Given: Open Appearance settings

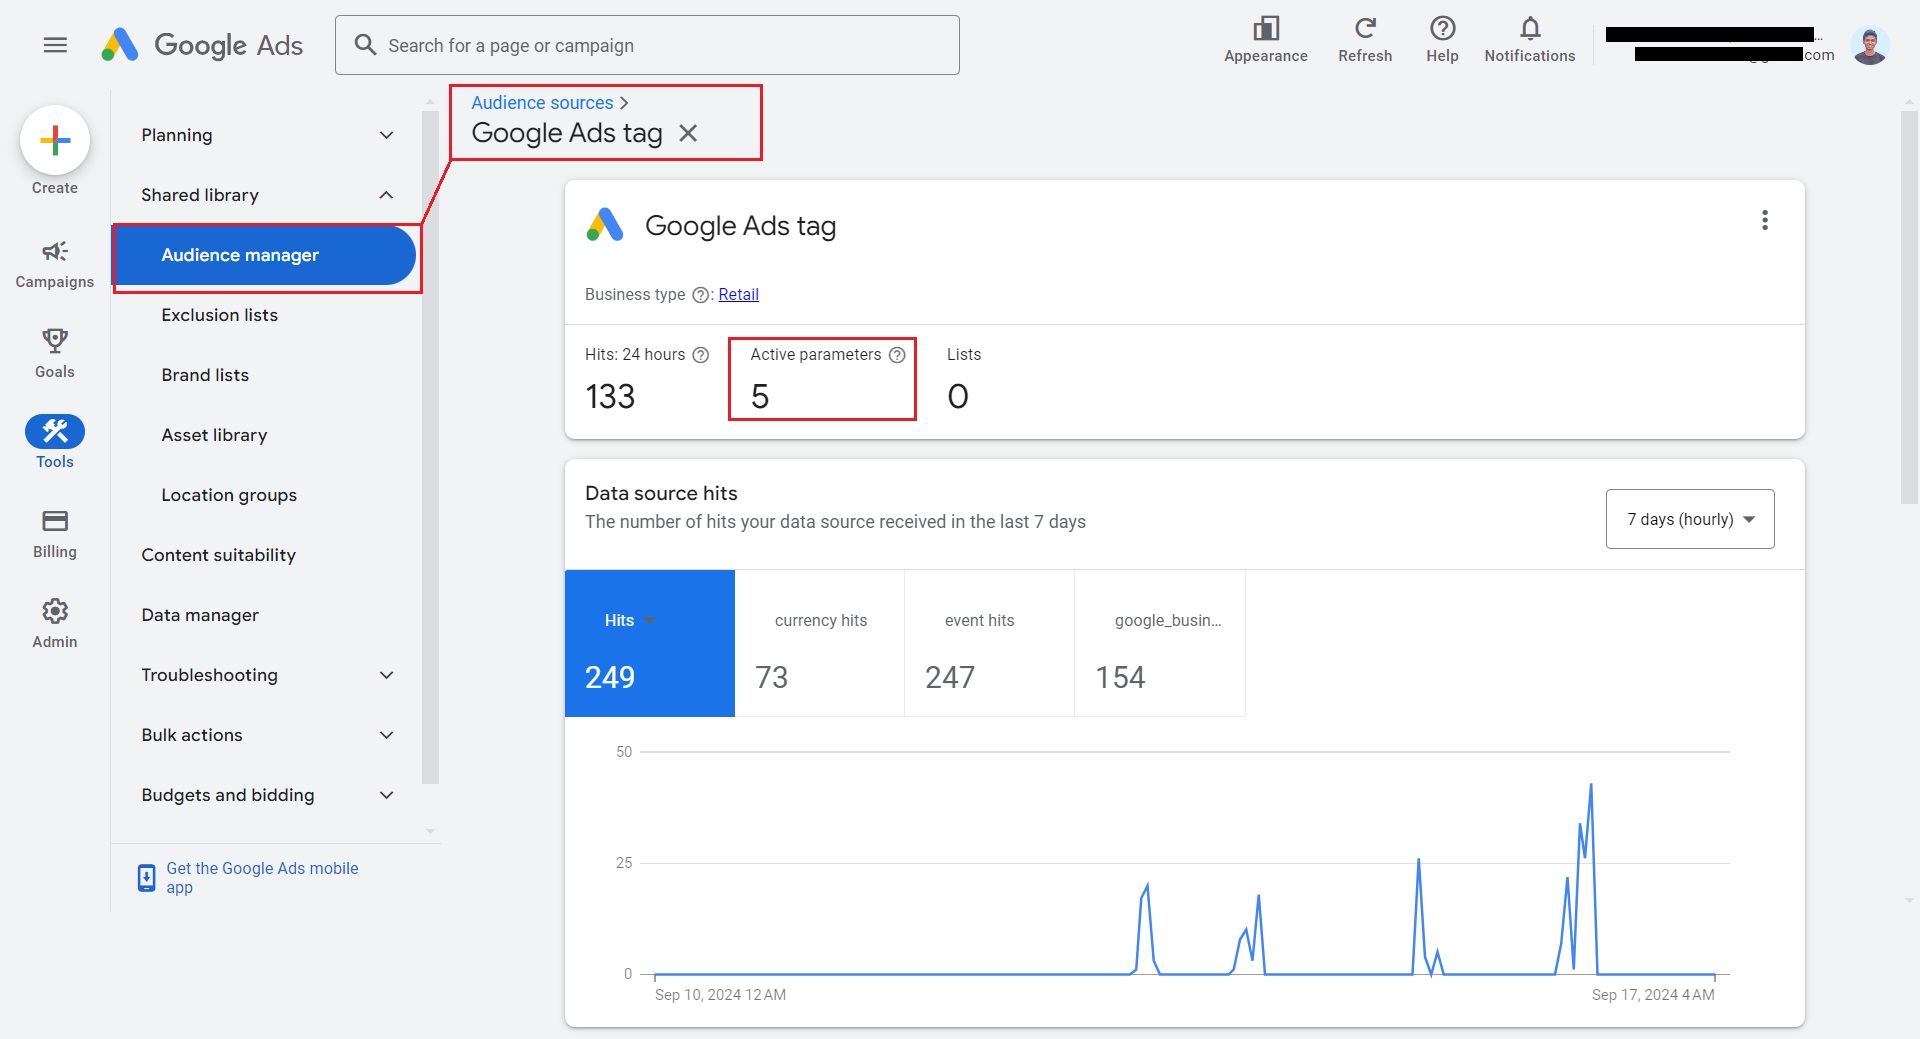Looking at the screenshot, I should pyautogui.click(x=1265, y=40).
